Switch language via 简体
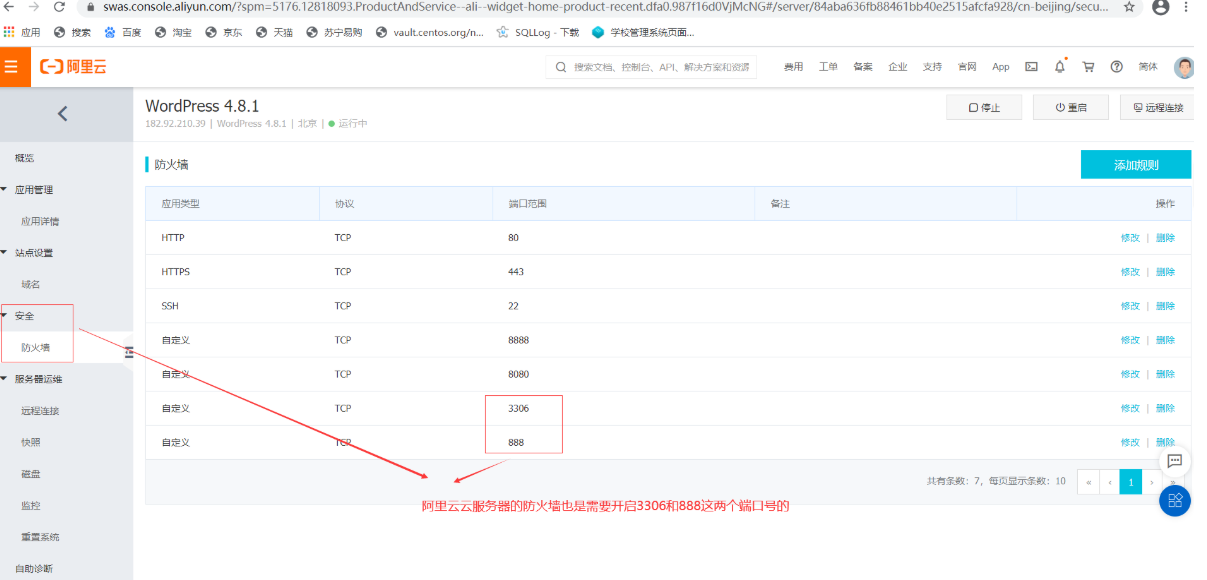Screen dimensions: 1207x580 pyautogui.click(x=1148, y=67)
